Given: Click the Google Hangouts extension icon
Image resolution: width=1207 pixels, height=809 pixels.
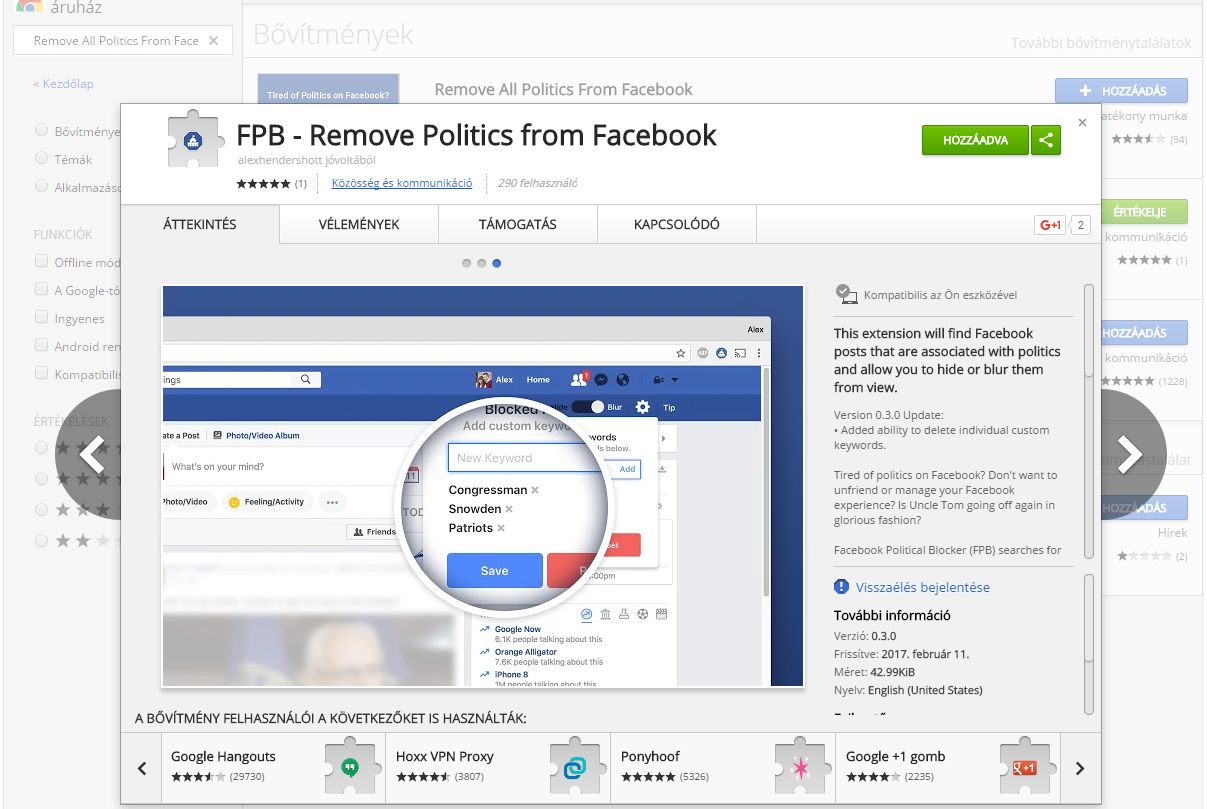Looking at the screenshot, I should coord(349,768).
